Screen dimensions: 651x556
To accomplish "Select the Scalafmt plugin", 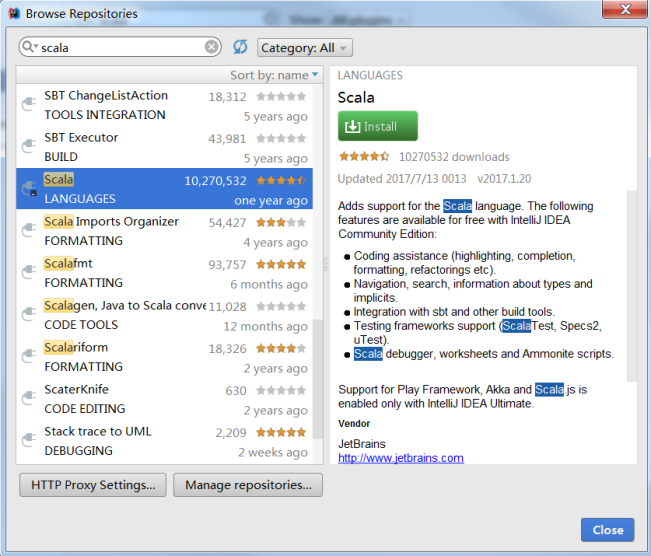I will [164, 273].
